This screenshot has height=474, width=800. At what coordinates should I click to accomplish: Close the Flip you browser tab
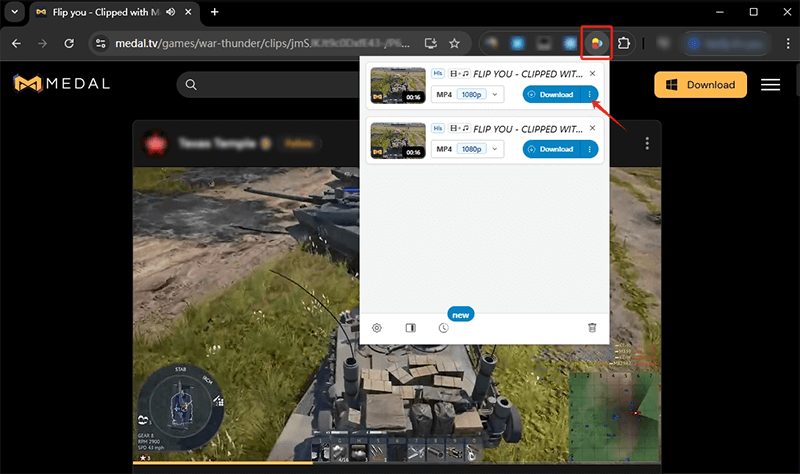188,12
